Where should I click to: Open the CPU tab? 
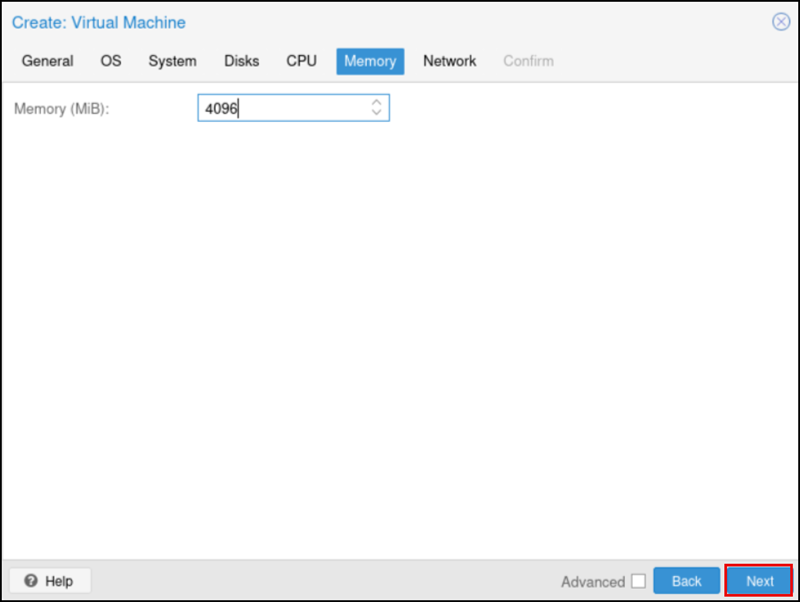point(301,61)
